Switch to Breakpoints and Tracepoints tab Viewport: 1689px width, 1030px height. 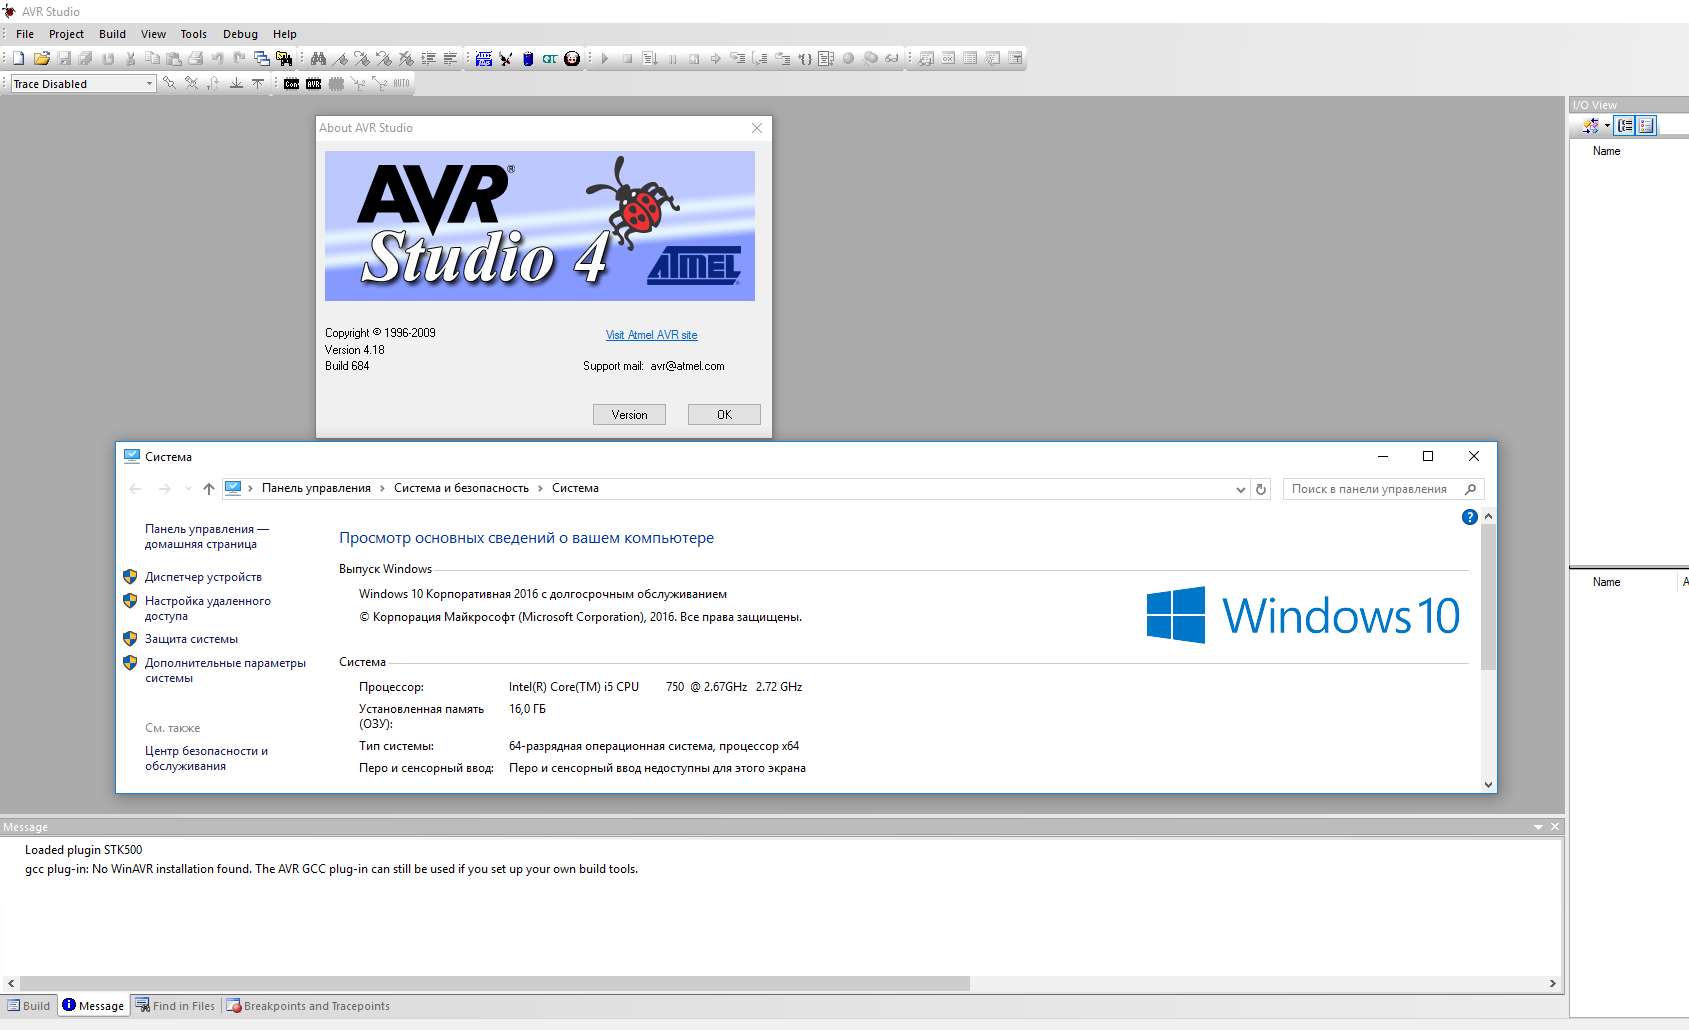(308, 1006)
